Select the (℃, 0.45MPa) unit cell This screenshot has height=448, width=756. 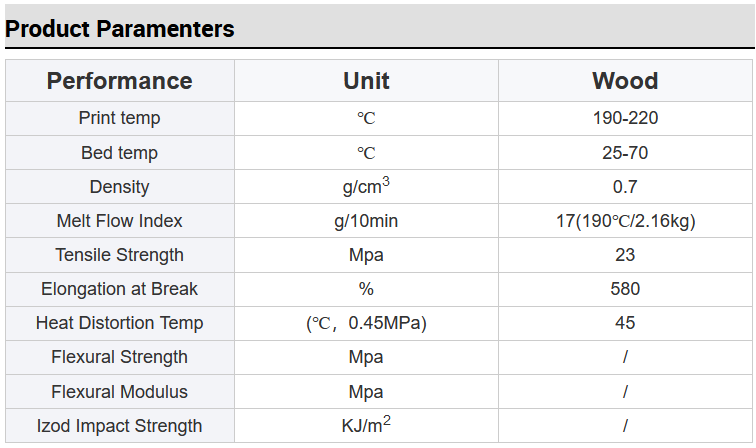click(x=366, y=323)
